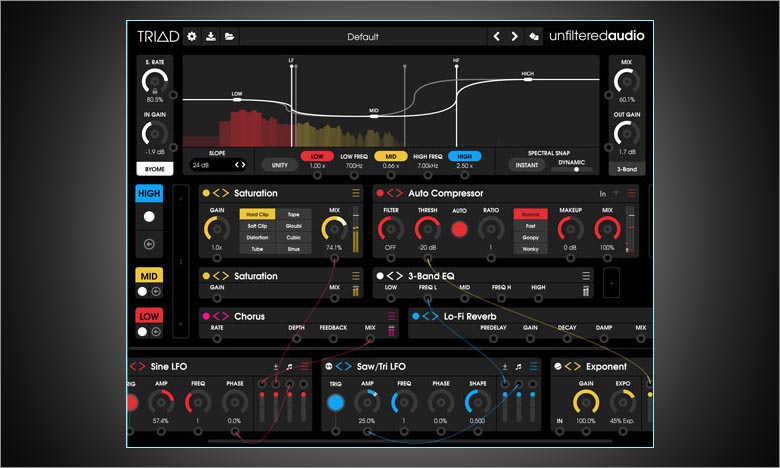
Task: Click the THRESH modulation input jack
Action: [427, 258]
